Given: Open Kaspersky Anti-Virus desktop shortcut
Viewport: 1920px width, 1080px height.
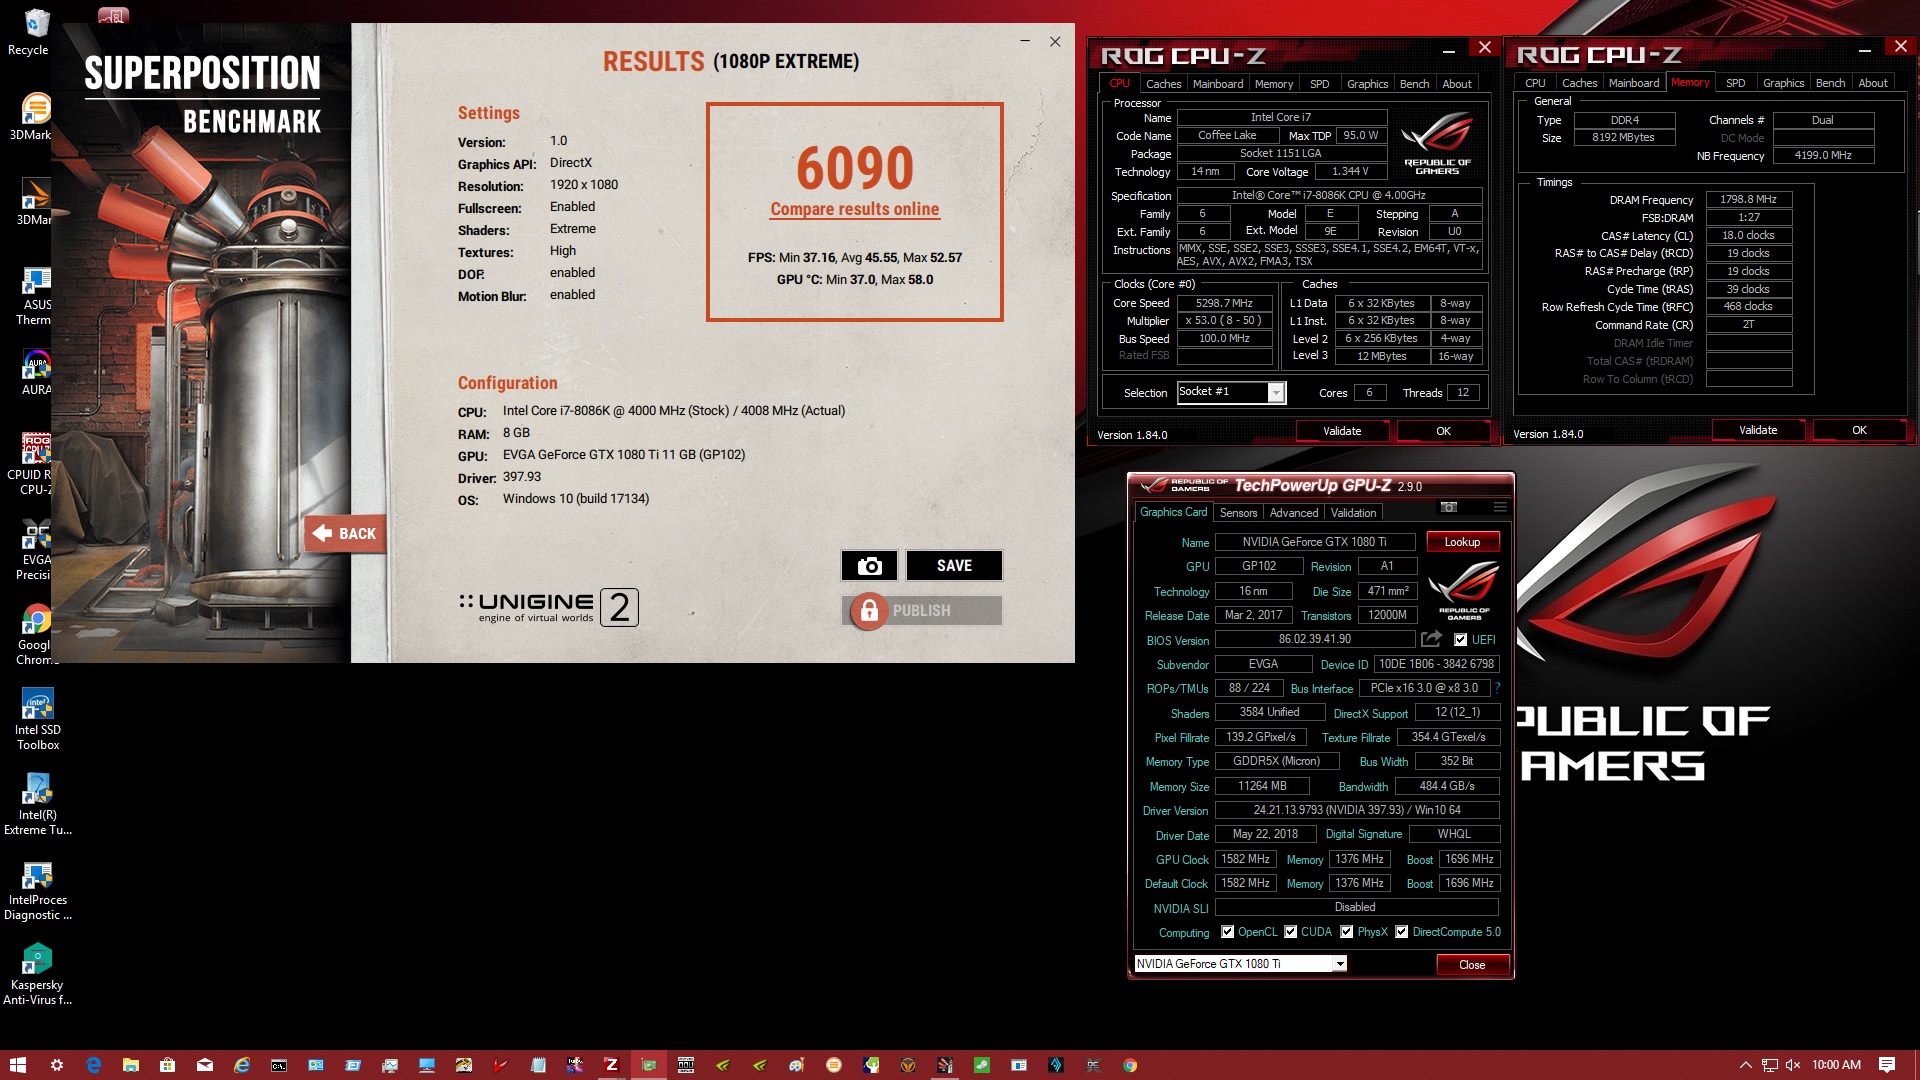Looking at the screenshot, I should point(37,974).
